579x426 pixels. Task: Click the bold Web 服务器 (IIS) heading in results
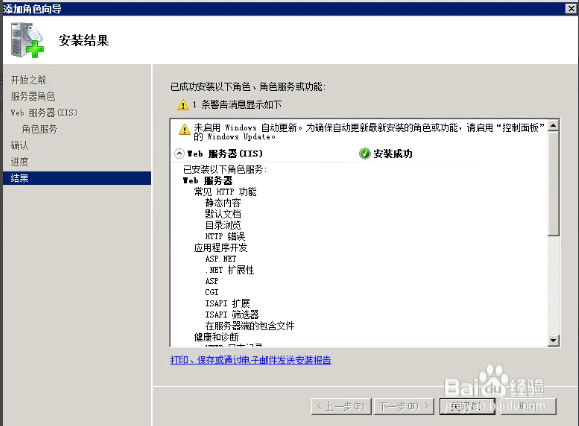click(x=225, y=154)
